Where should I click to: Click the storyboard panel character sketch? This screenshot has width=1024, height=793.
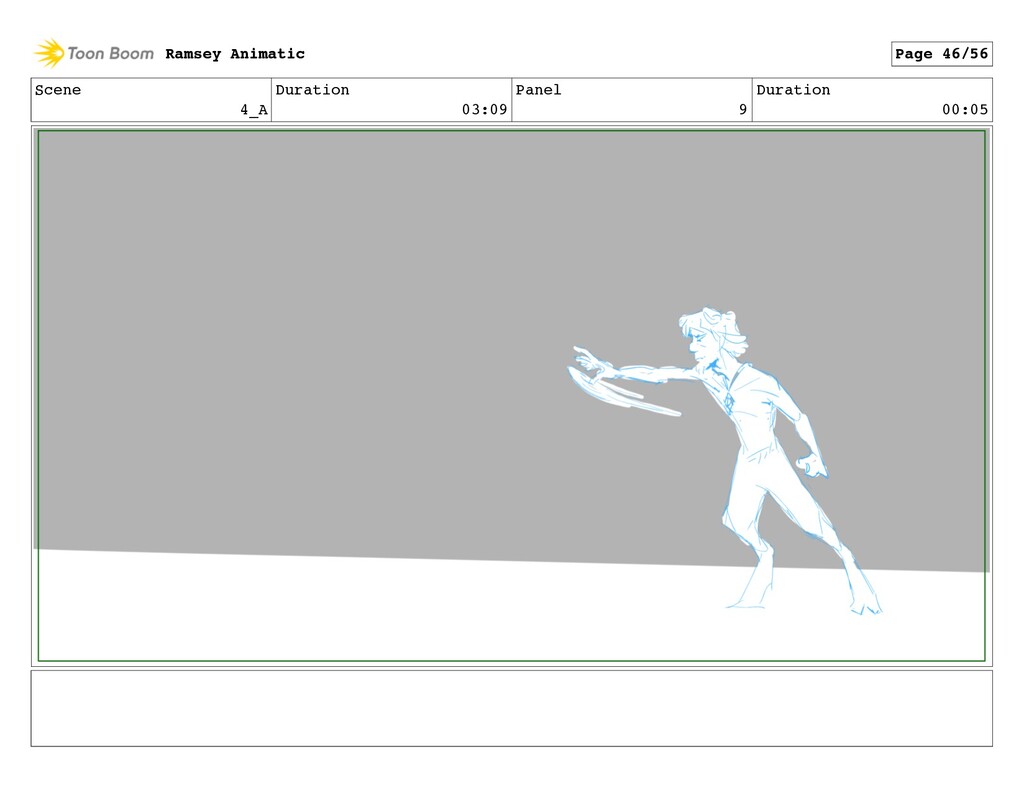(x=725, y=461)
